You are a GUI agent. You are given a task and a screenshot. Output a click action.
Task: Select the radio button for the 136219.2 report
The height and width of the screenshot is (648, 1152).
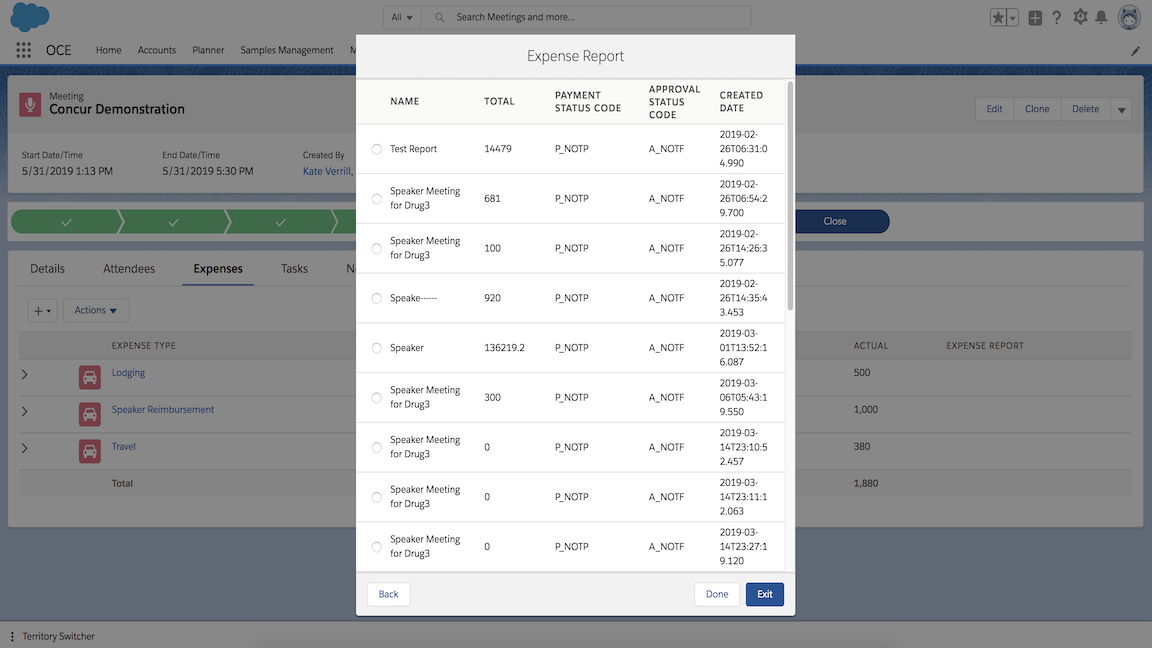(x=377, y=348)
